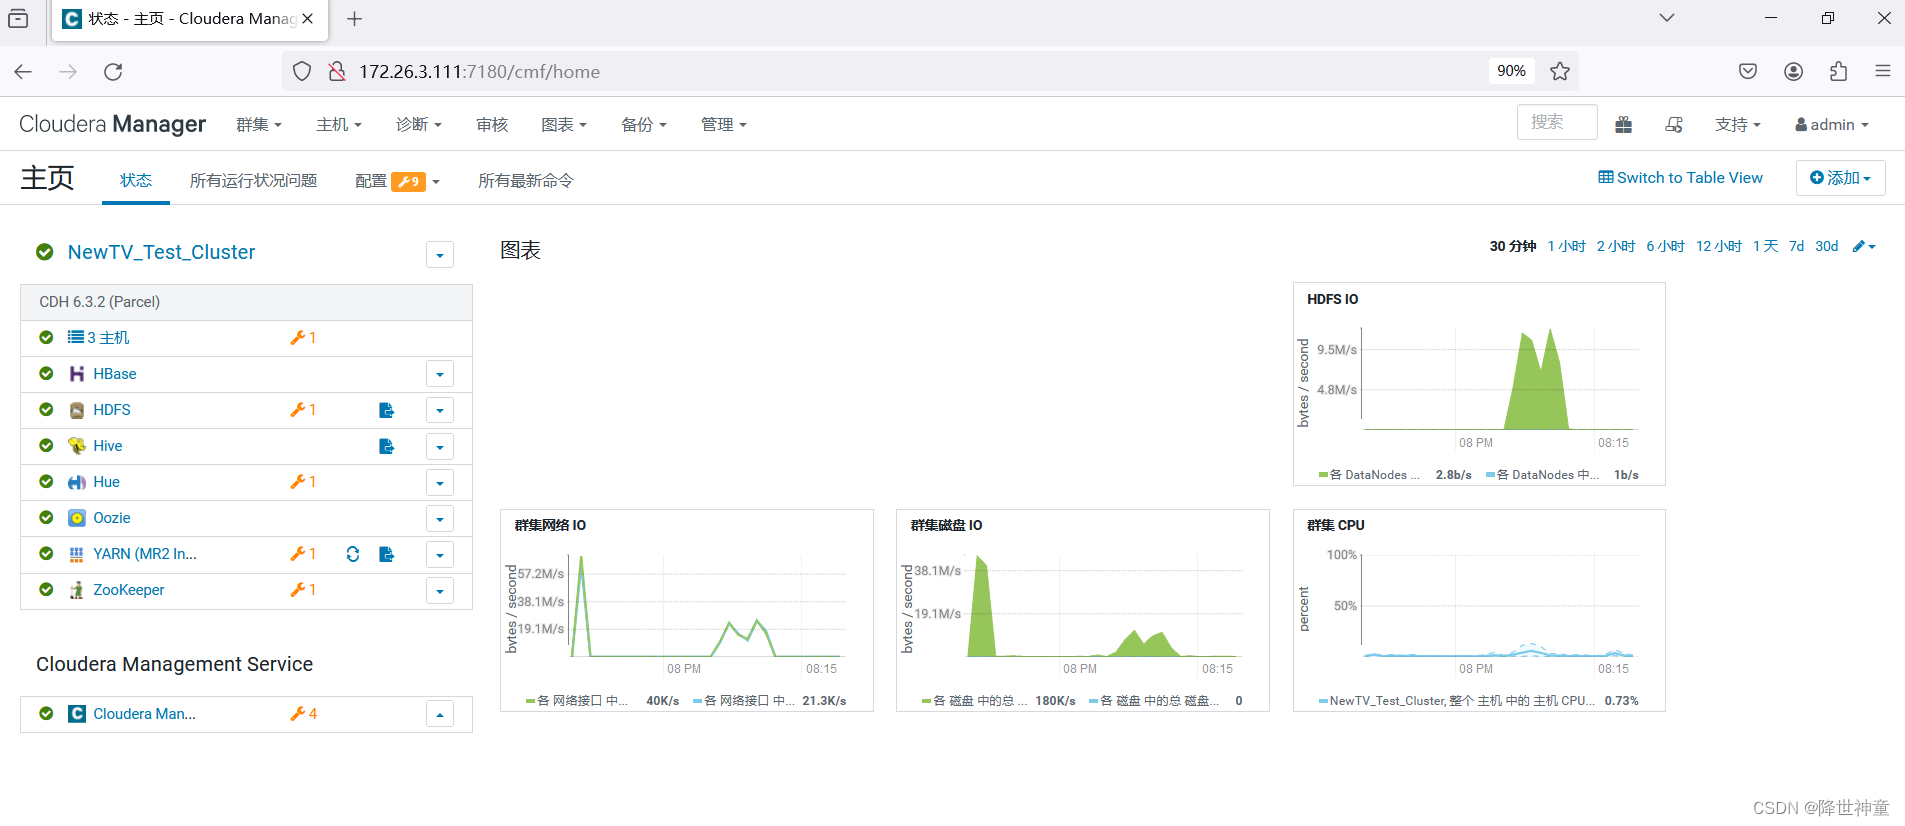Open Firefox extensions puzzle icon
This screenshot has width=1905, height=826.
pyautogui.click(x=1838, y=71)
